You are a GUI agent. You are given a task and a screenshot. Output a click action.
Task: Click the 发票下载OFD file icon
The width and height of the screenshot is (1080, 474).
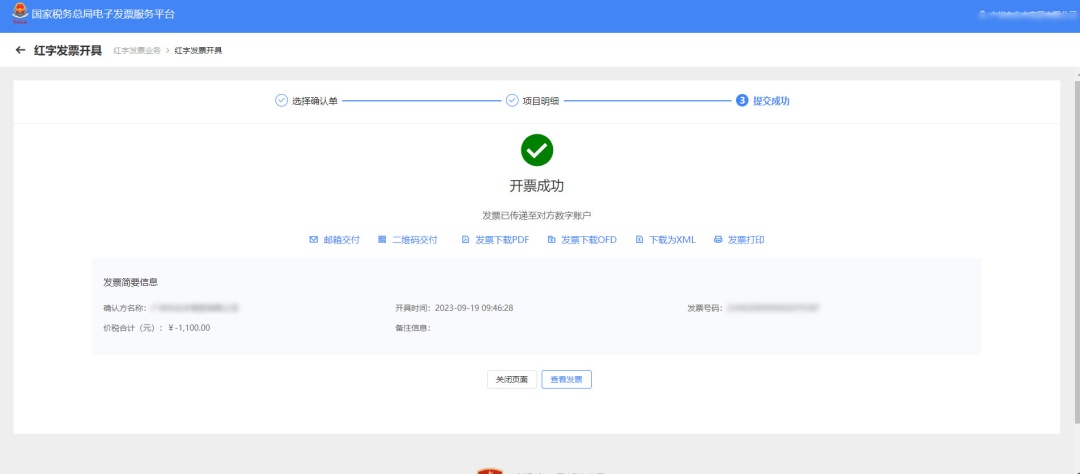point(552,240)
